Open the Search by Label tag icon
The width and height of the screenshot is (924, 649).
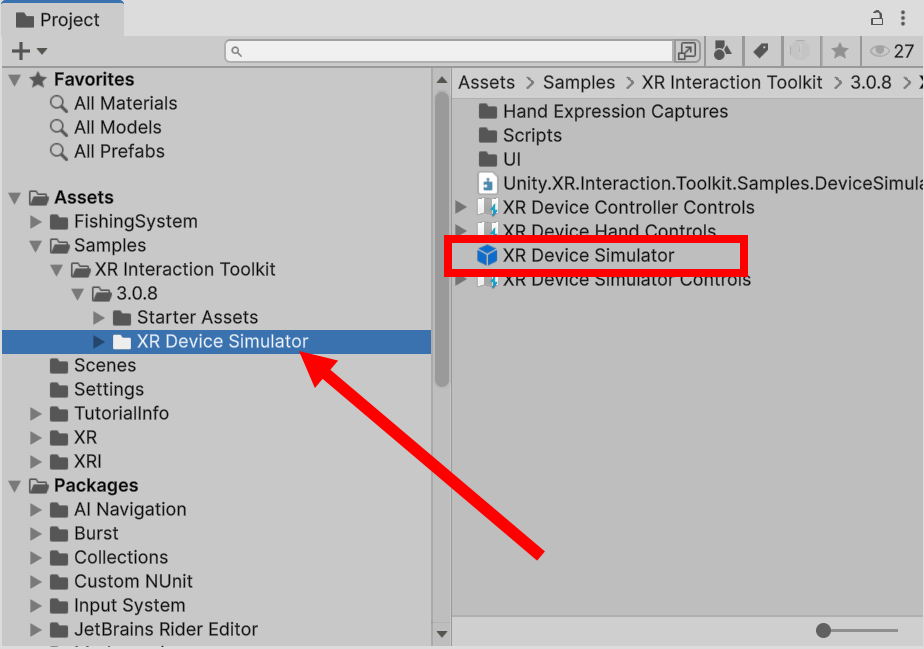761,51
